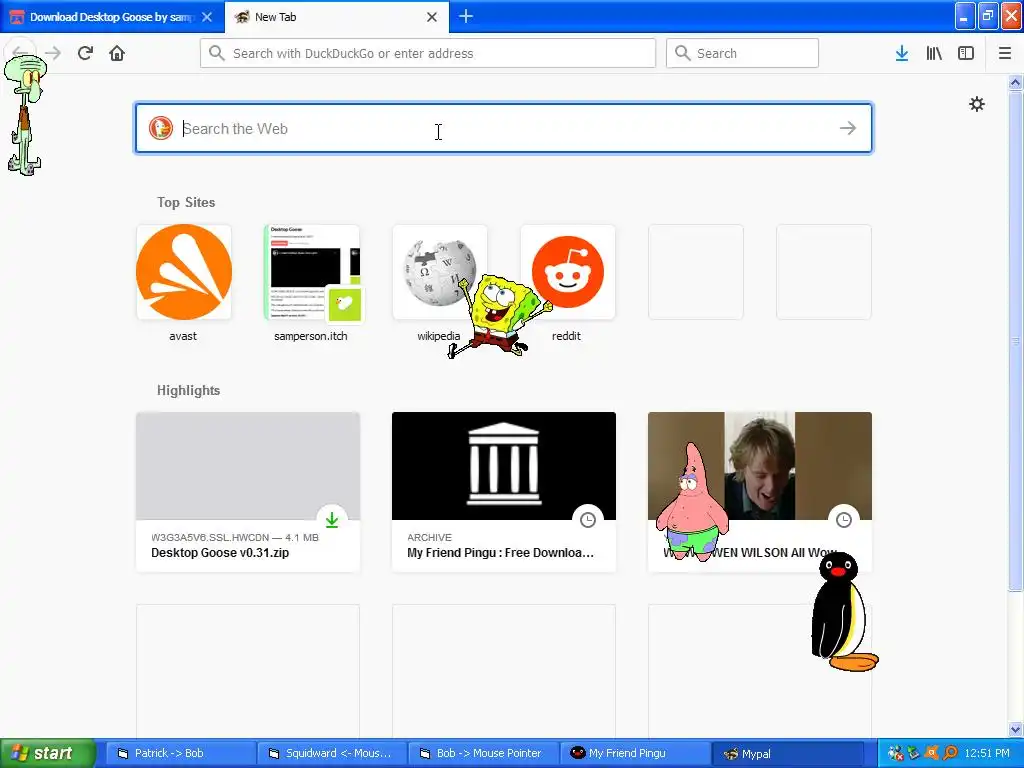Click the 12:51 PM system clock
This screenshot has width=1024, height=768.
pos(987,753)
